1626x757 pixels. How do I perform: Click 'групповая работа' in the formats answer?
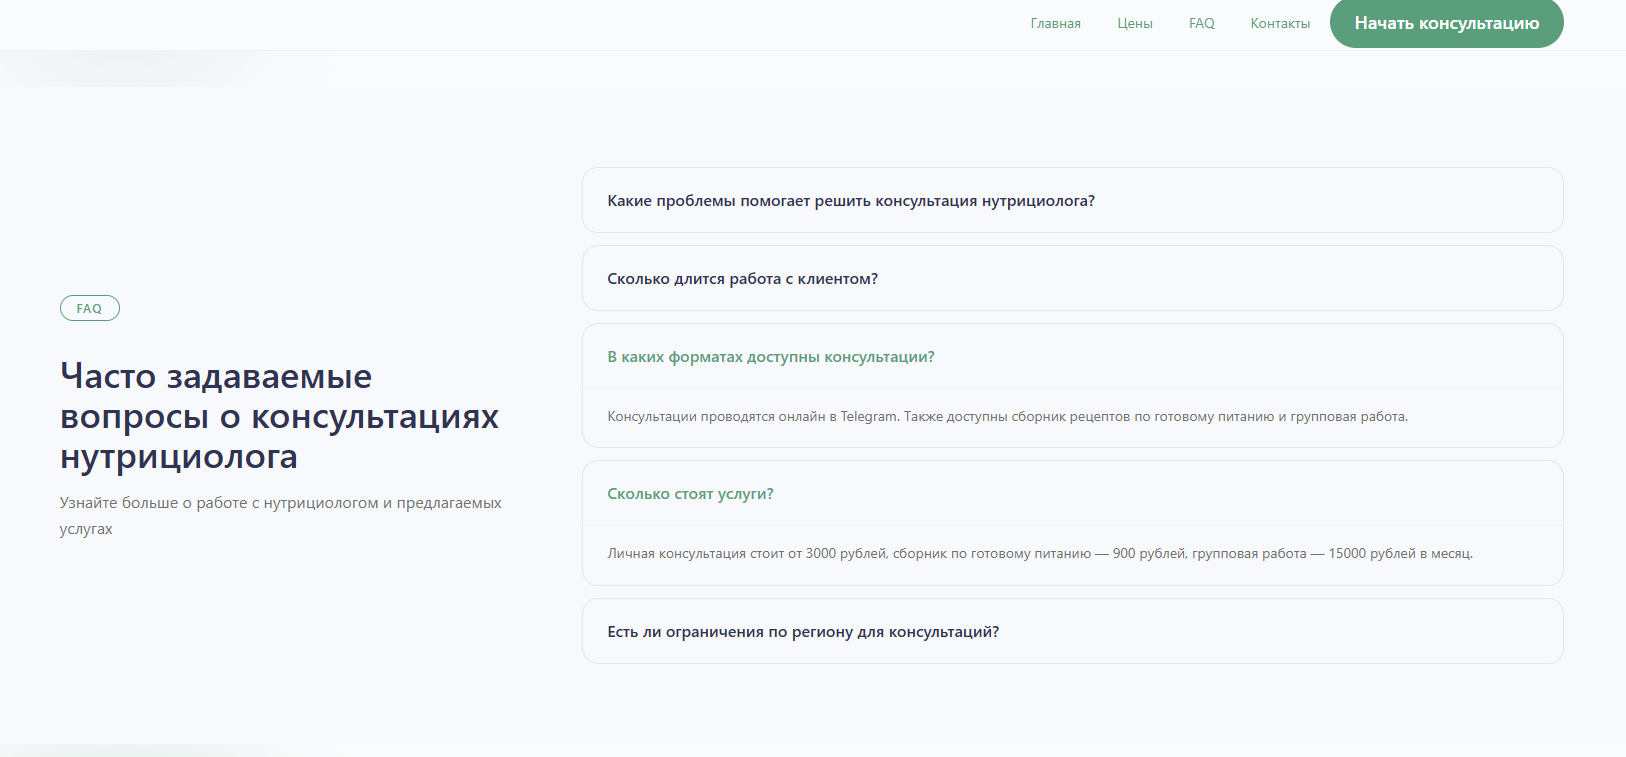click(1348, 417)
